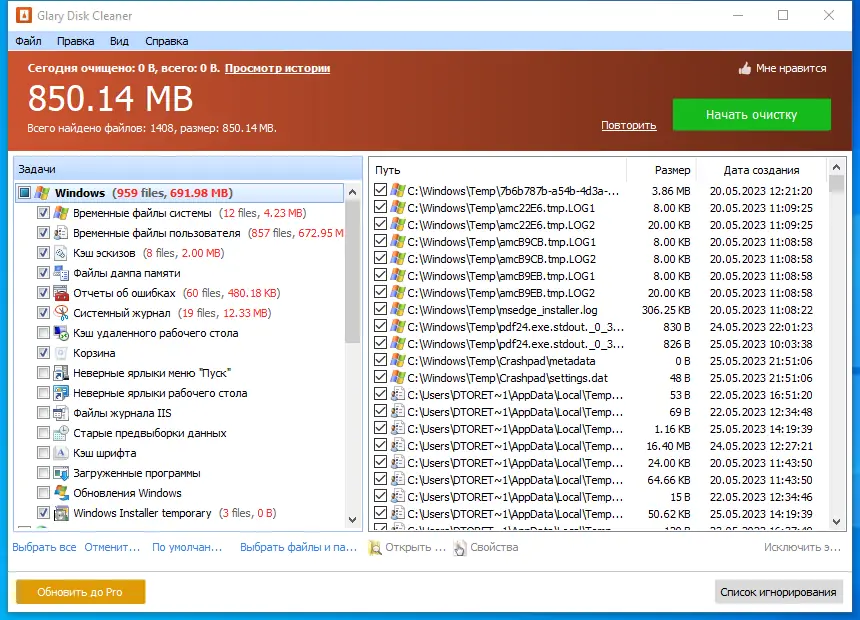Sort by the Путь column header
Viewport: 860px width, 620px height.
(x=498, y=170)
